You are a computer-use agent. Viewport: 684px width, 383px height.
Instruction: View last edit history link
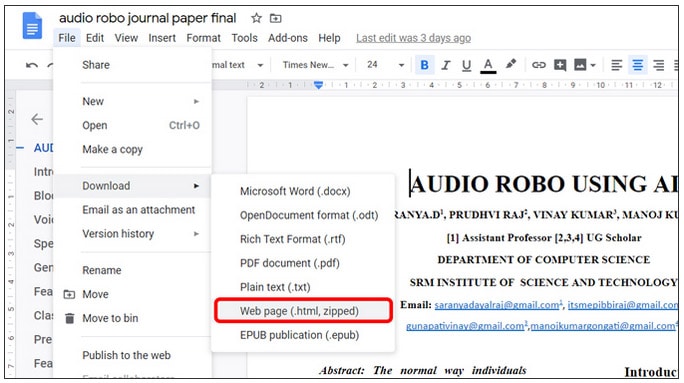coord(413,38)
